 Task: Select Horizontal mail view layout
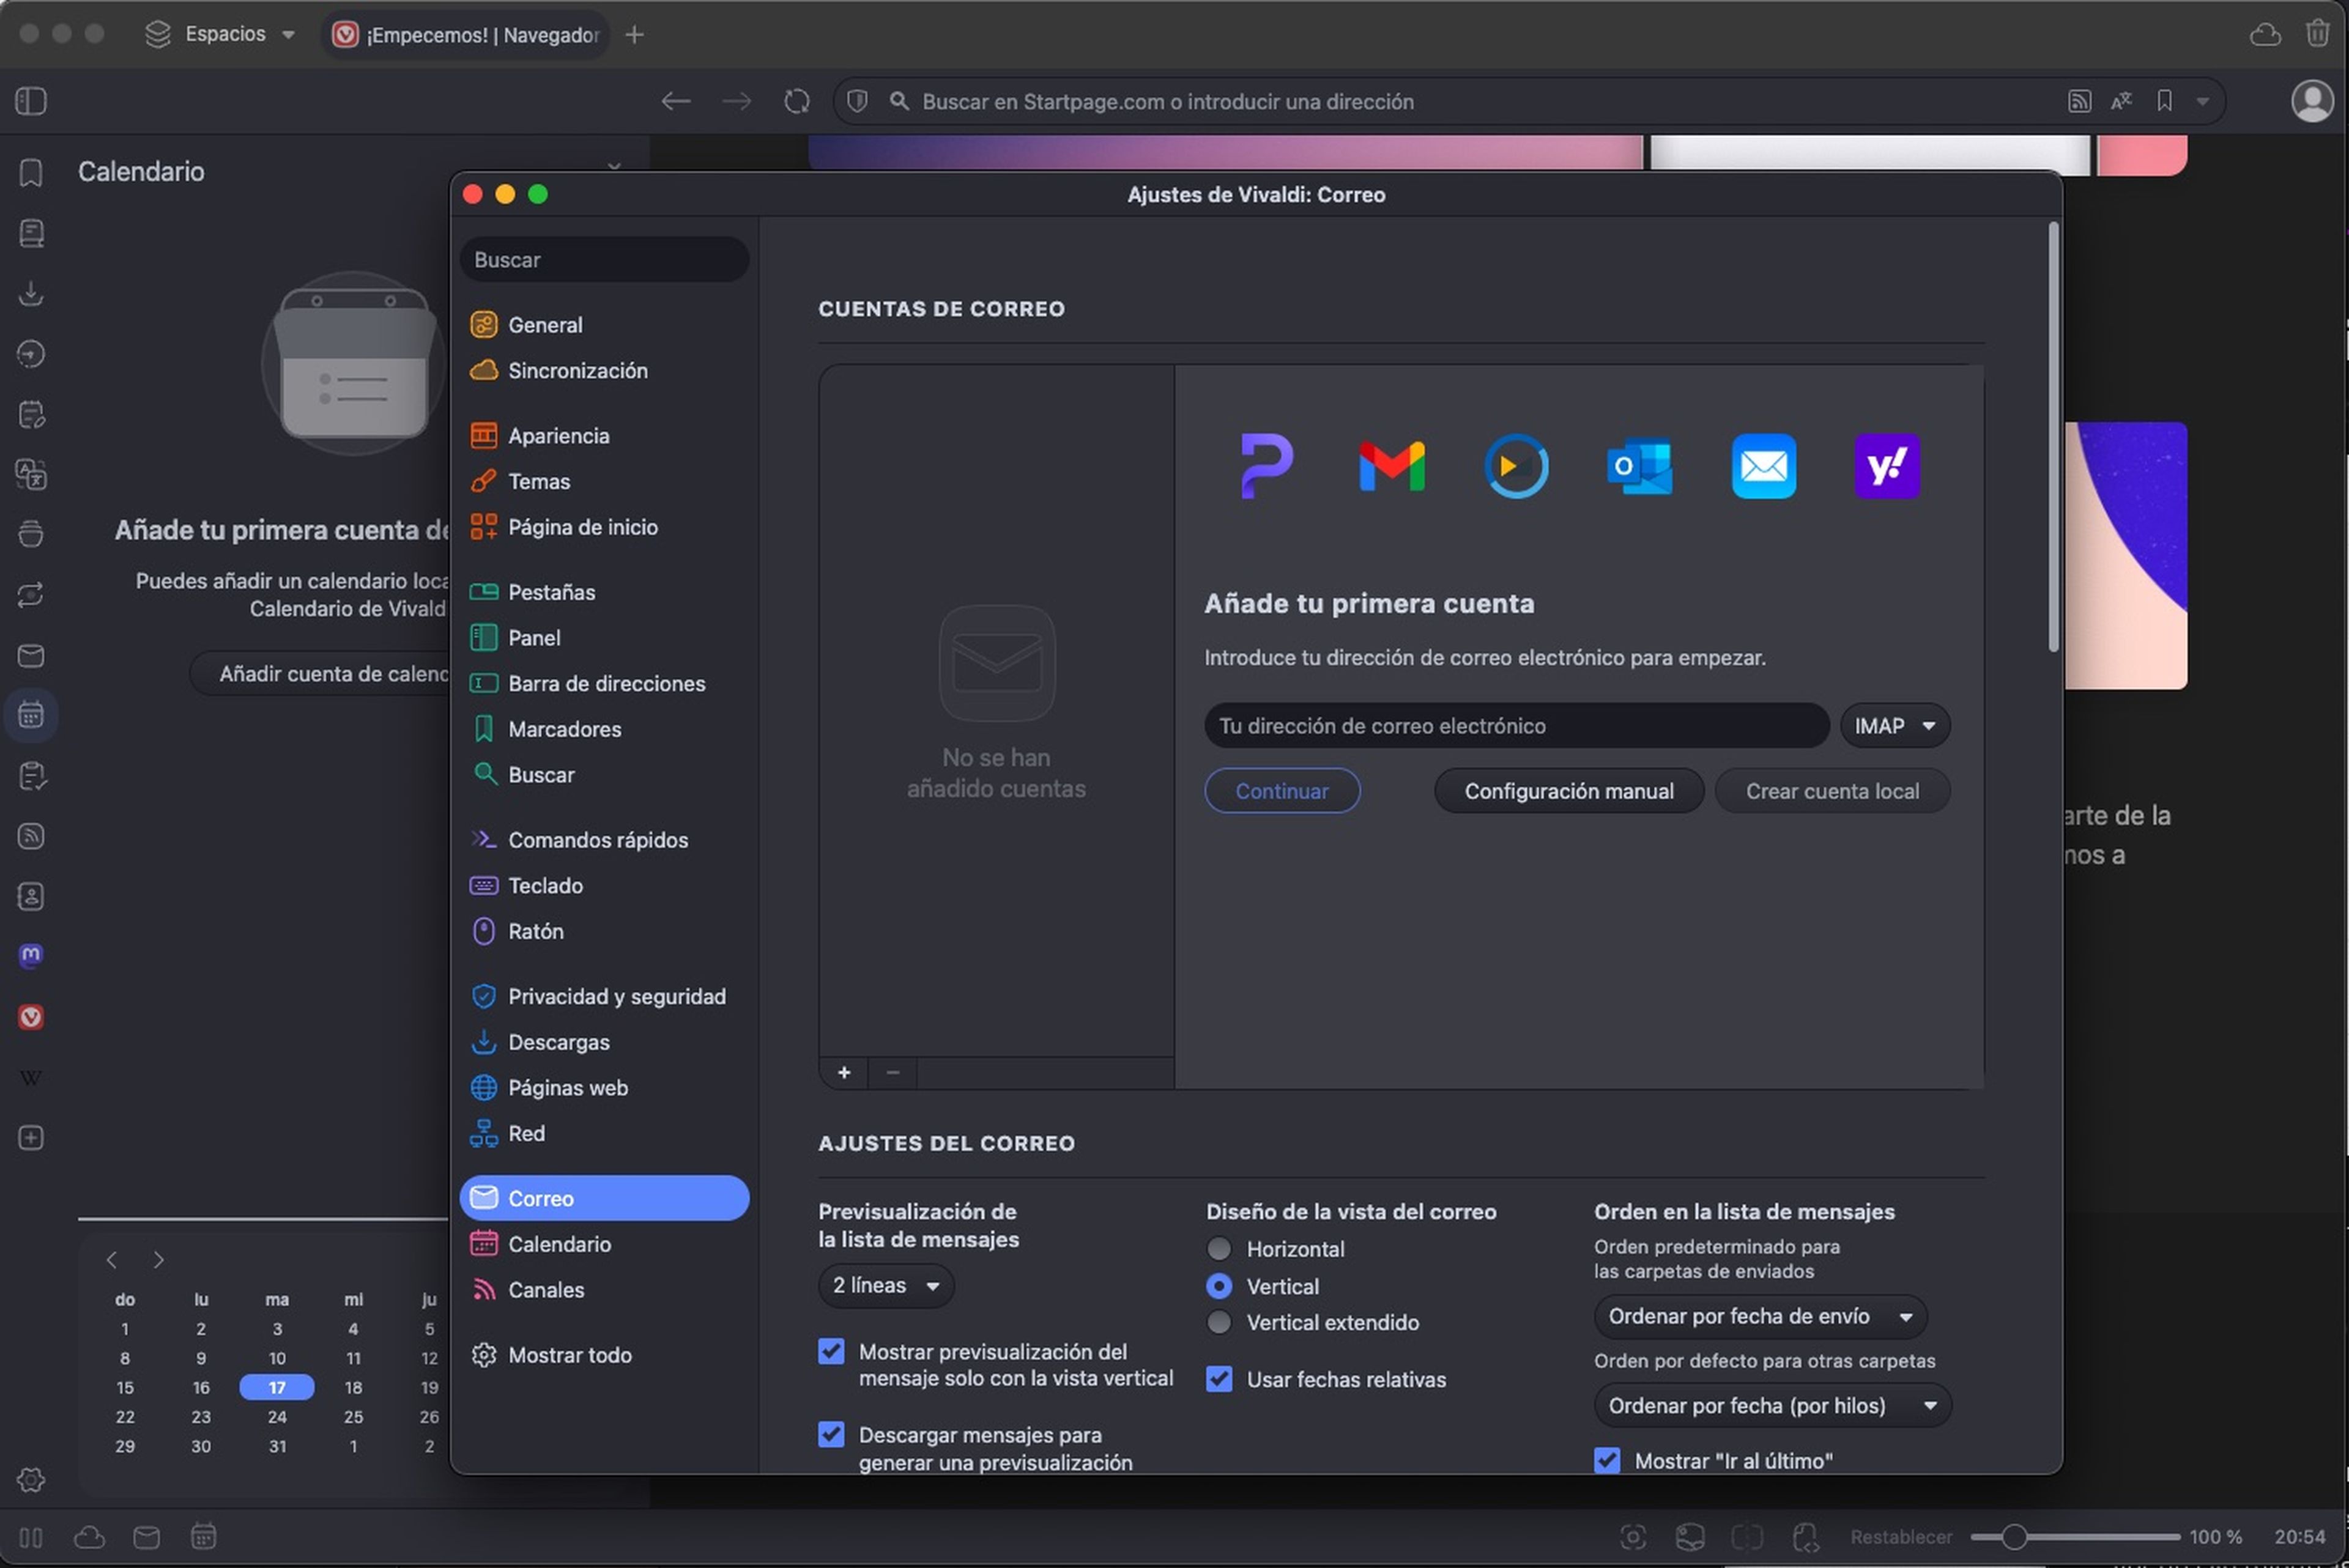point(1219,1248)
